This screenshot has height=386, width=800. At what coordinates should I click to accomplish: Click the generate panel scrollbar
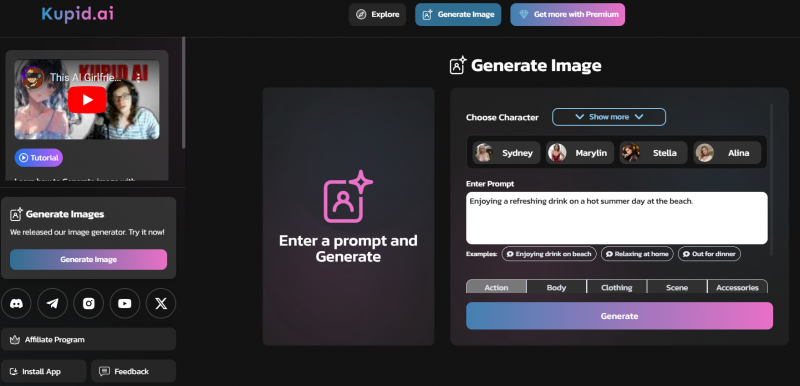click(771, 178)
